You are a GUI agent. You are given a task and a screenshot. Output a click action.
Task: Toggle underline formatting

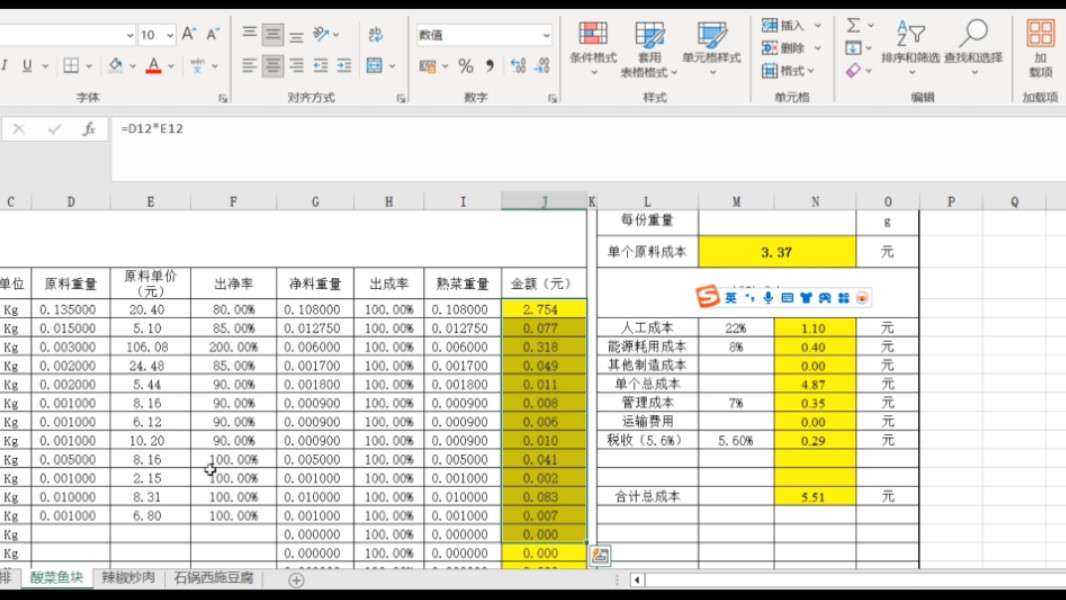pyautogui.click(x=27, y=65)
